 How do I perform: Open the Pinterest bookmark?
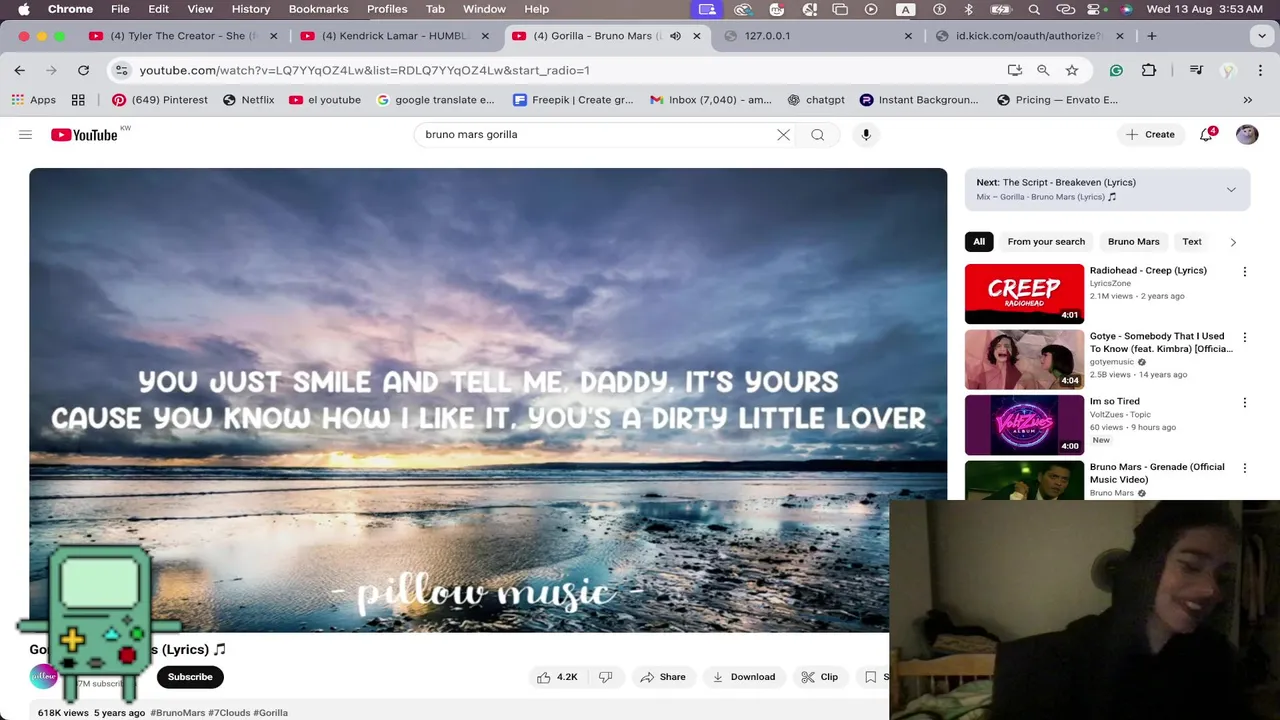pos(160,100)
